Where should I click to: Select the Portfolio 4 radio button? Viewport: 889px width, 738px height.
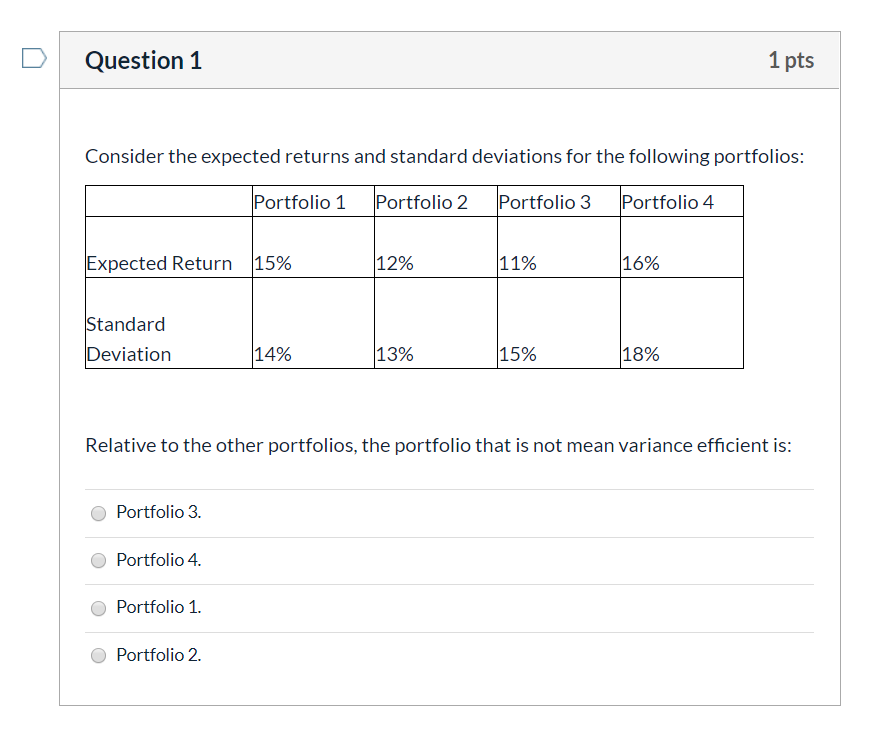[98, 560]
